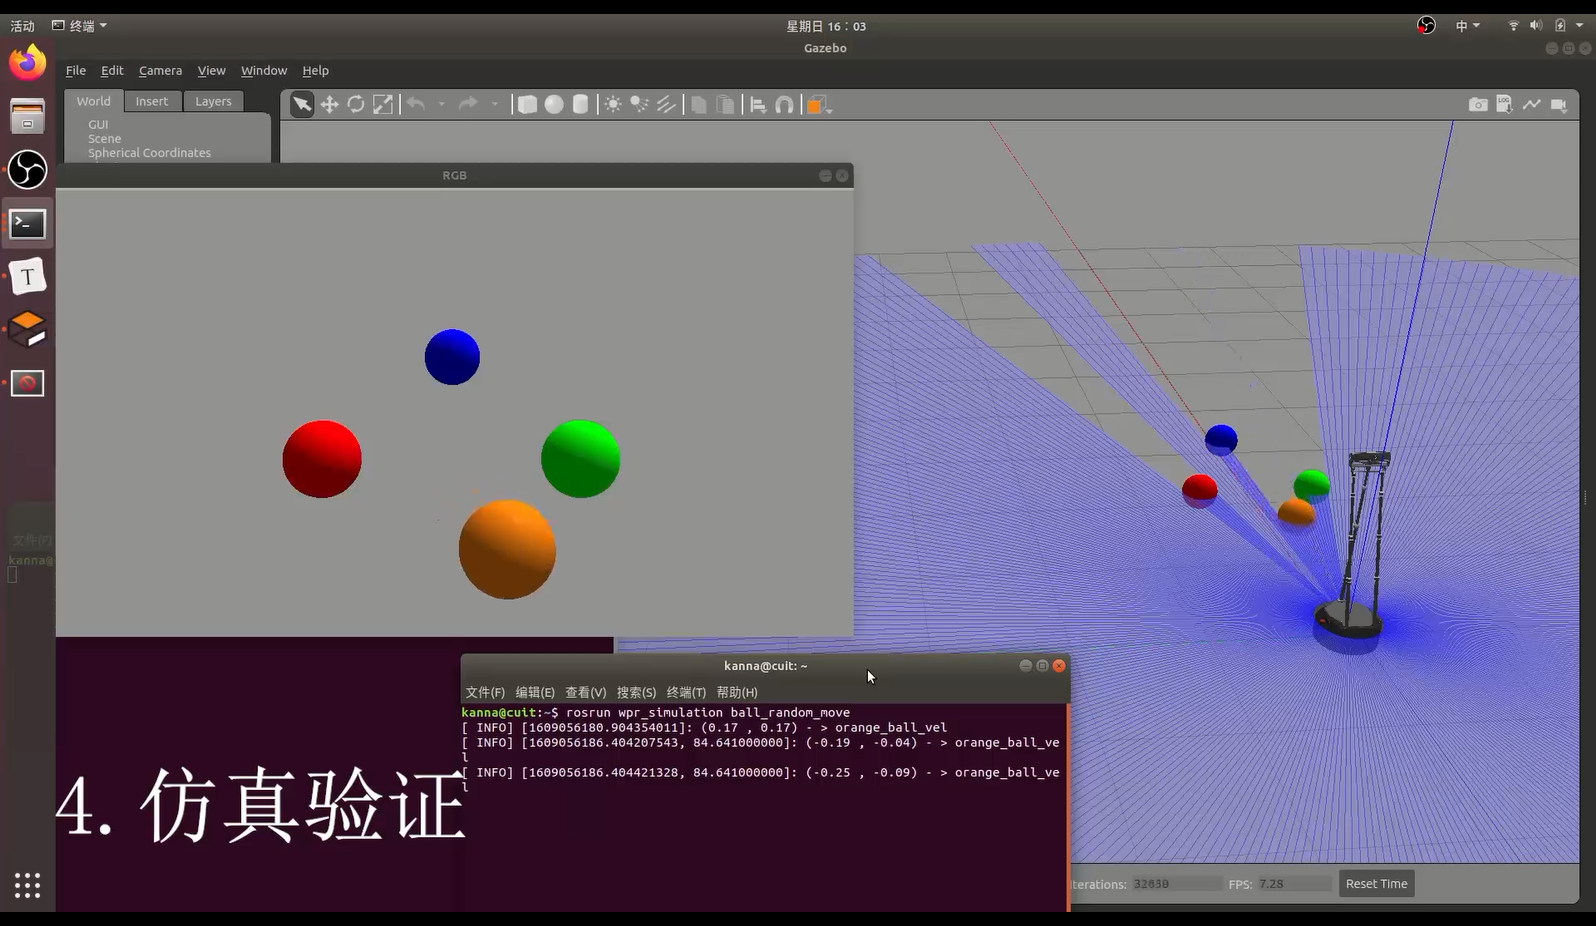Image resolution: width=1596 pixels, height=926 pixels.
Task: Open terminal 终端(T) menu
Action: click(x=686, y=692)
